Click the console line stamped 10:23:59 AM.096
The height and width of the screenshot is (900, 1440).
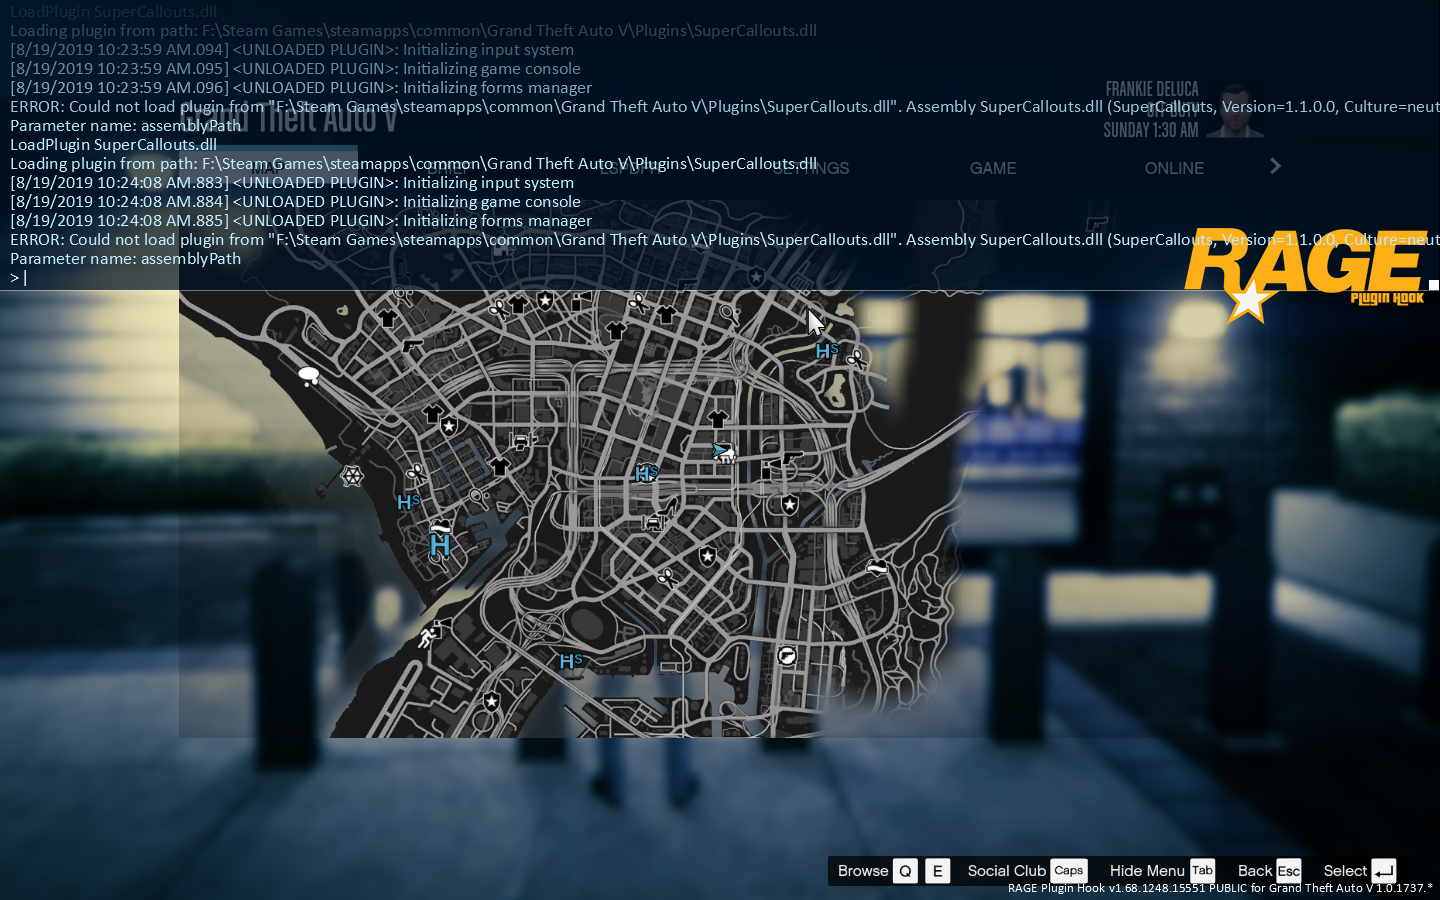point(301,88)
